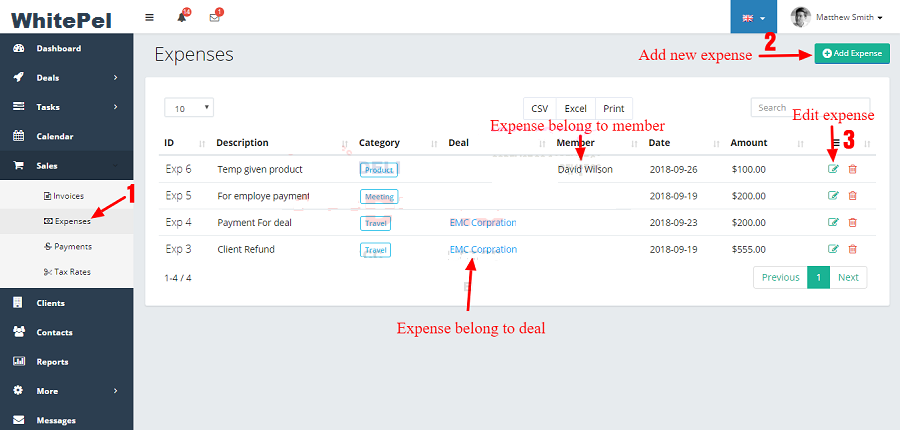Delete the Exp 5 expense

tap(852, 196)
